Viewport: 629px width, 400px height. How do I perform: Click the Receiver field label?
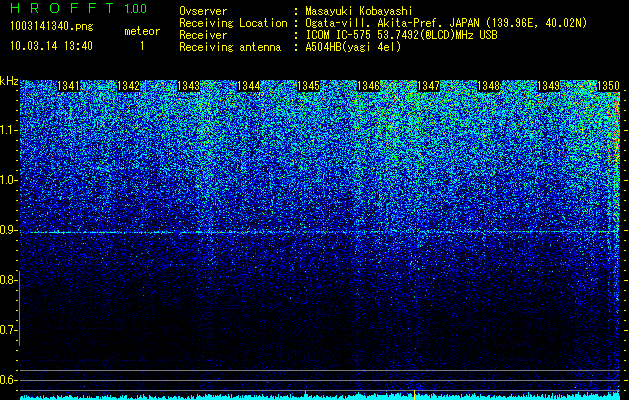(203, 35)
